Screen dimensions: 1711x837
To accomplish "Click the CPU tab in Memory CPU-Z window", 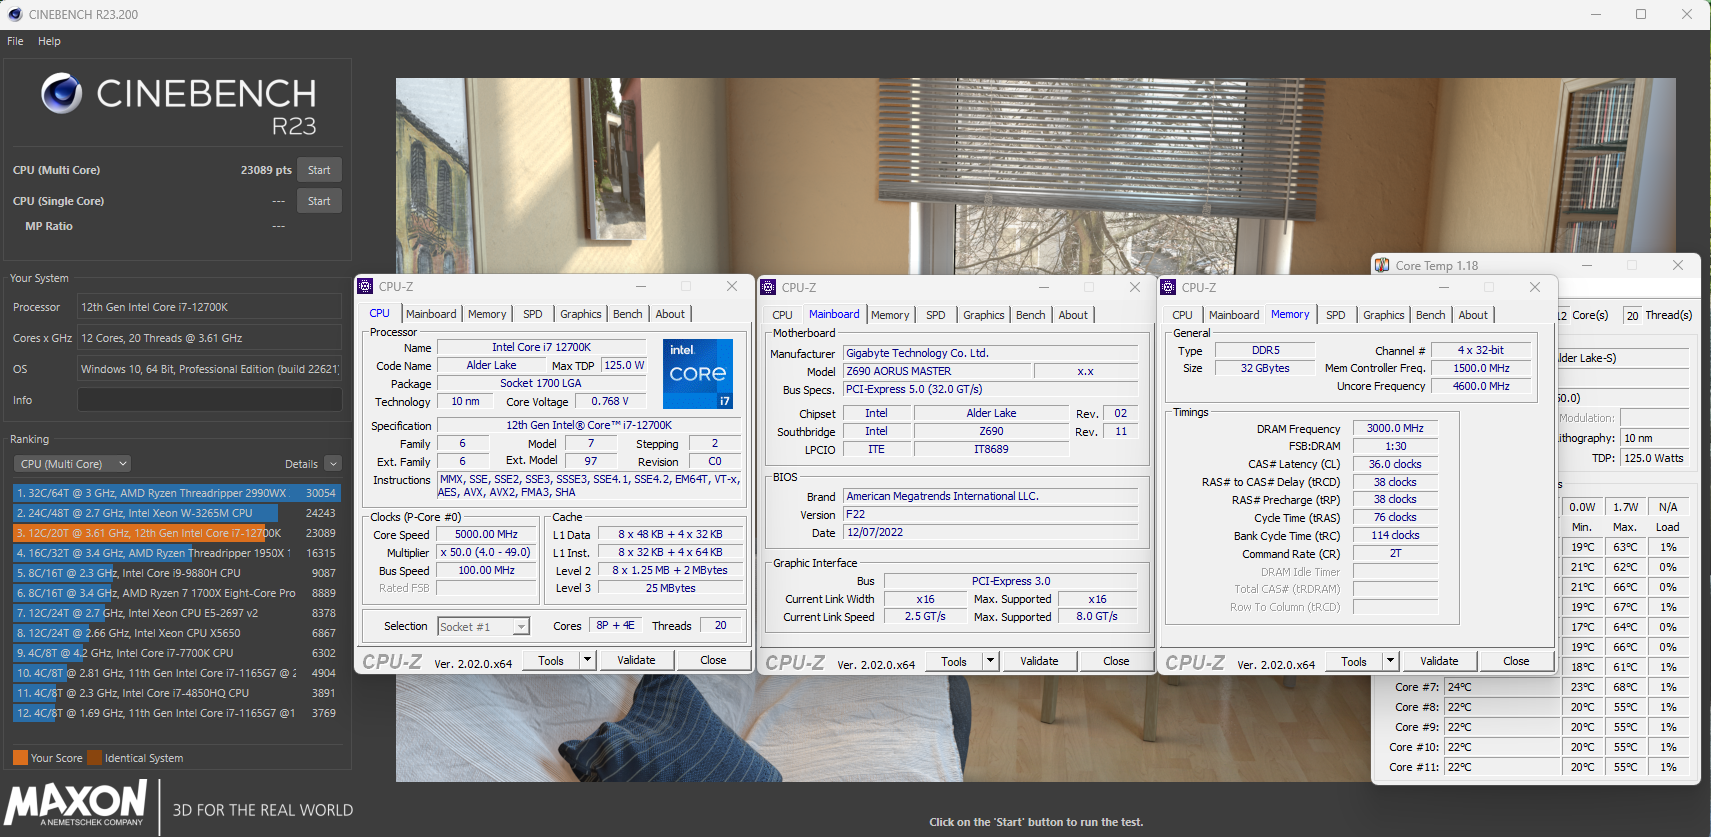I will [x=1182, y=315].
